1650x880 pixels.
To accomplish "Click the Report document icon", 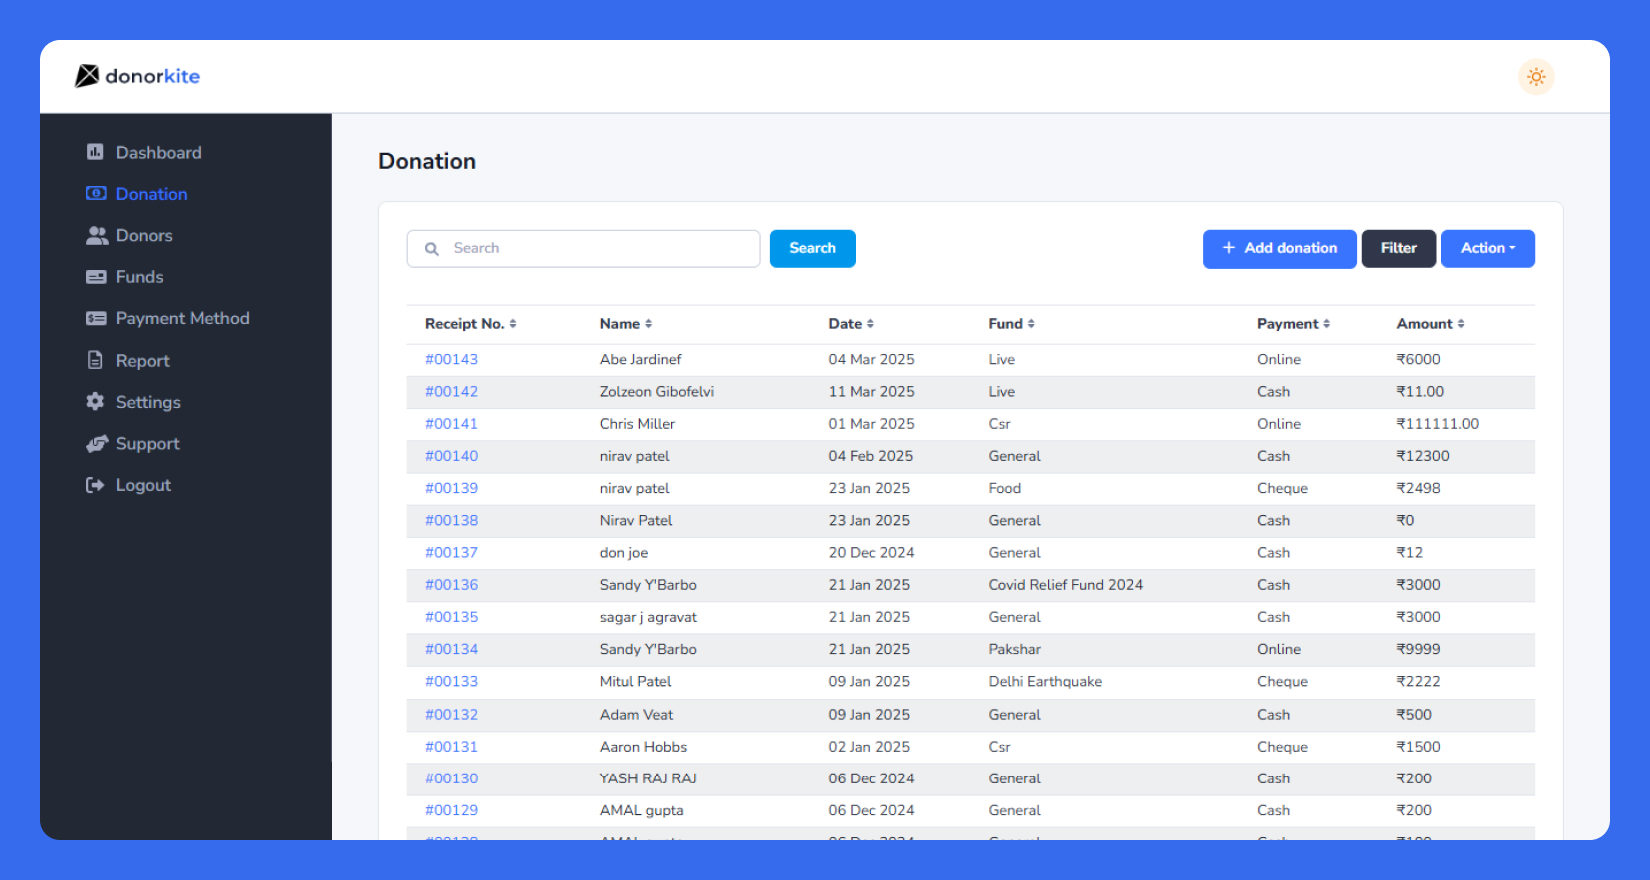I will (95, 360).
